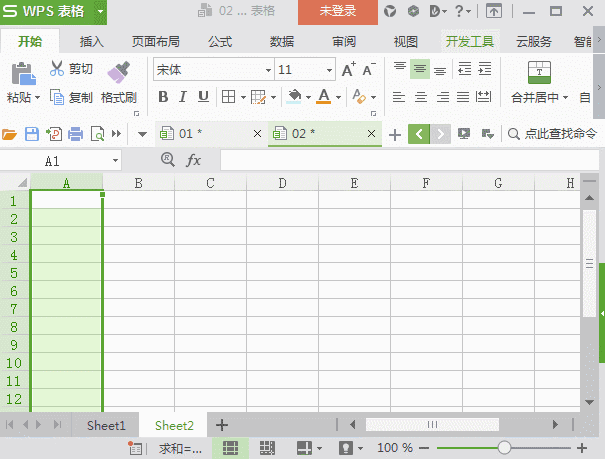The width and height of the screenshot is (605, 459).
Task: Open the Name Box dropdown
Action: click(115, 160)
